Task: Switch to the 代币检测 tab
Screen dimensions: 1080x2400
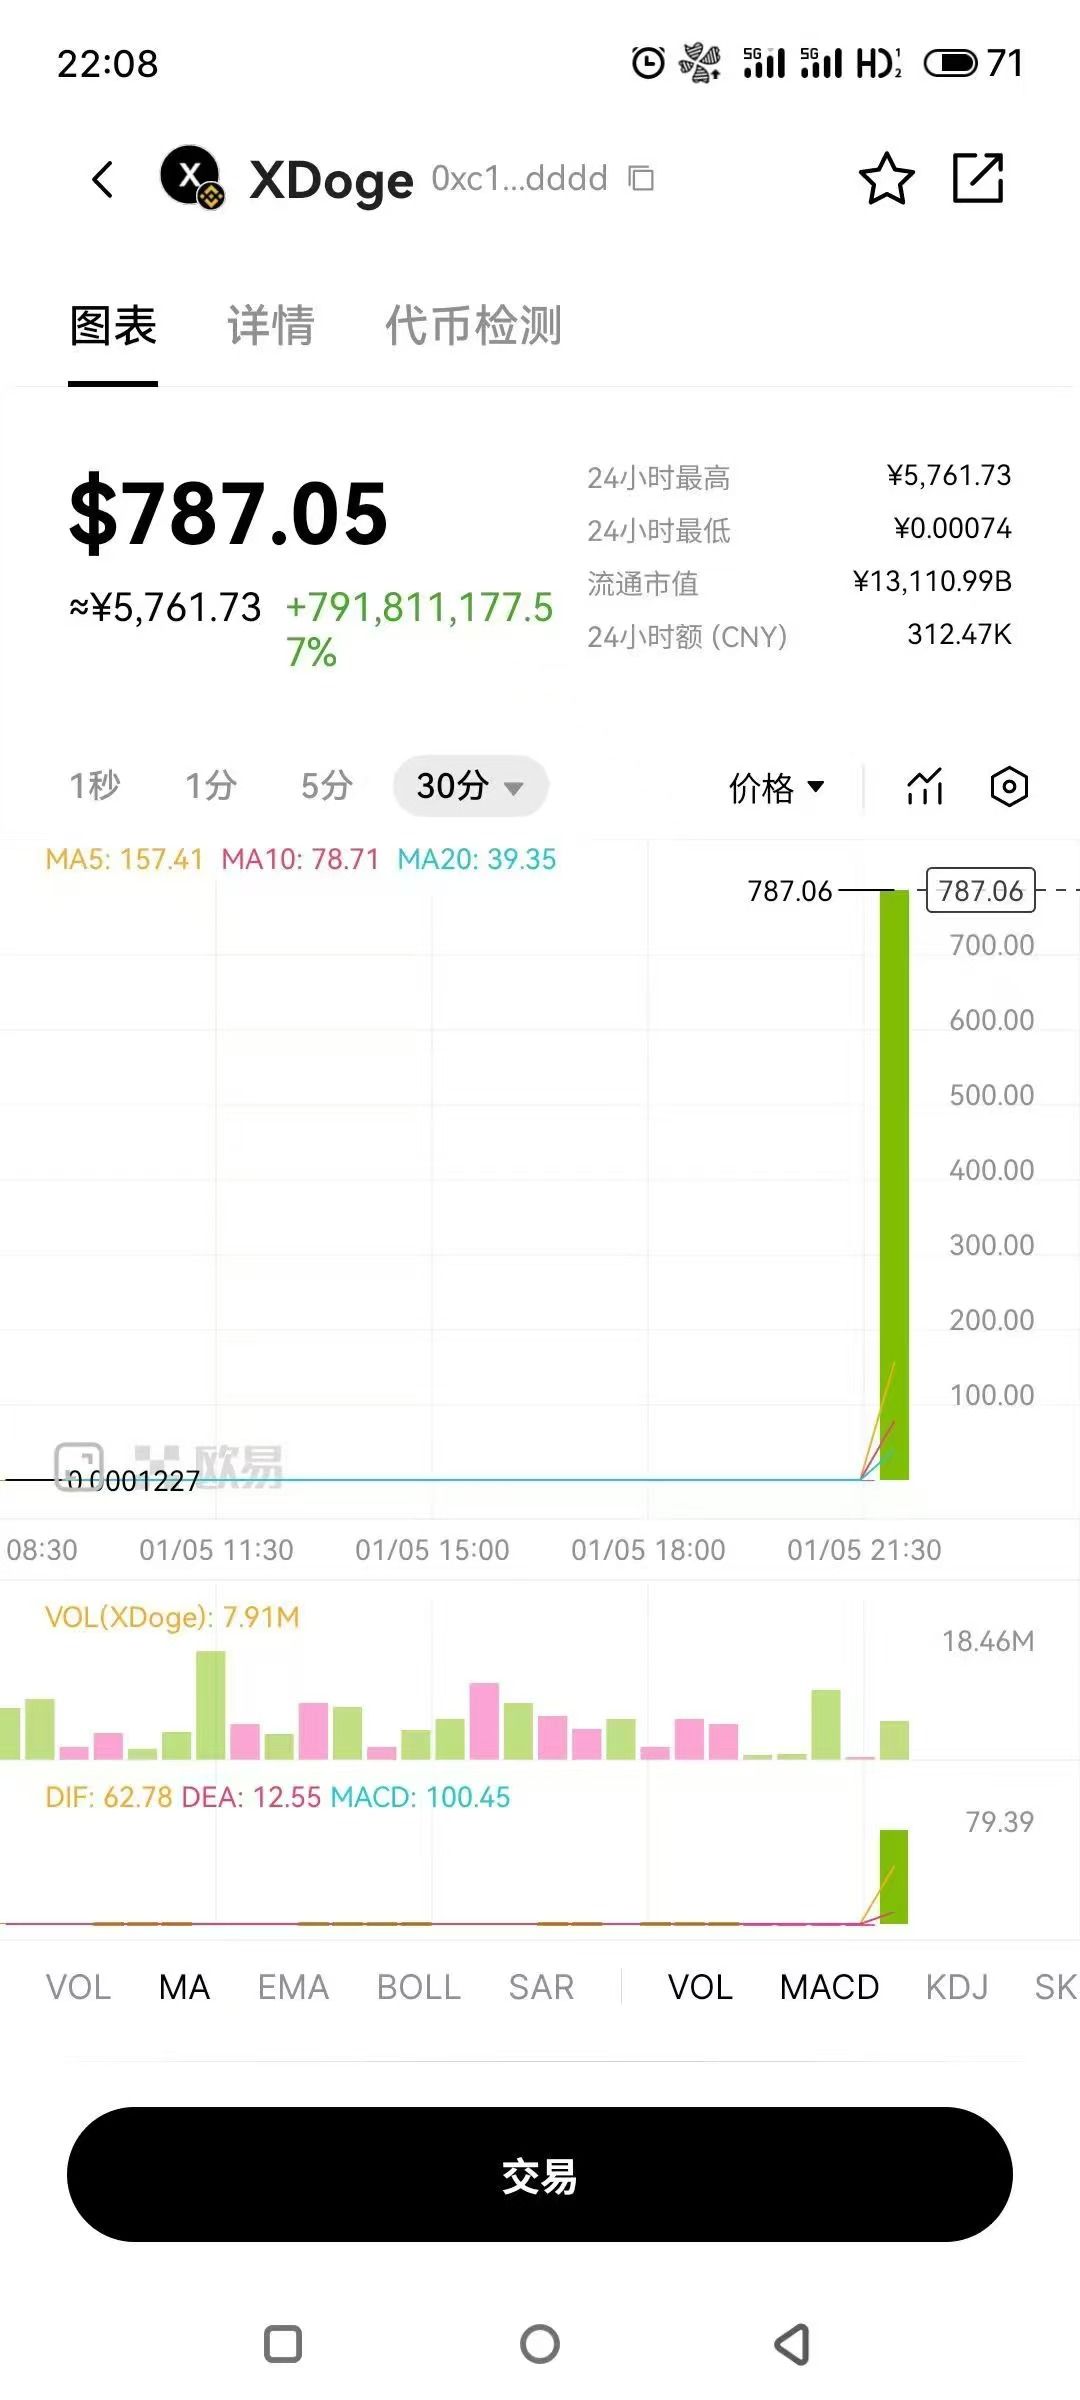Action: pyautogui.click(x=473, y=326)
